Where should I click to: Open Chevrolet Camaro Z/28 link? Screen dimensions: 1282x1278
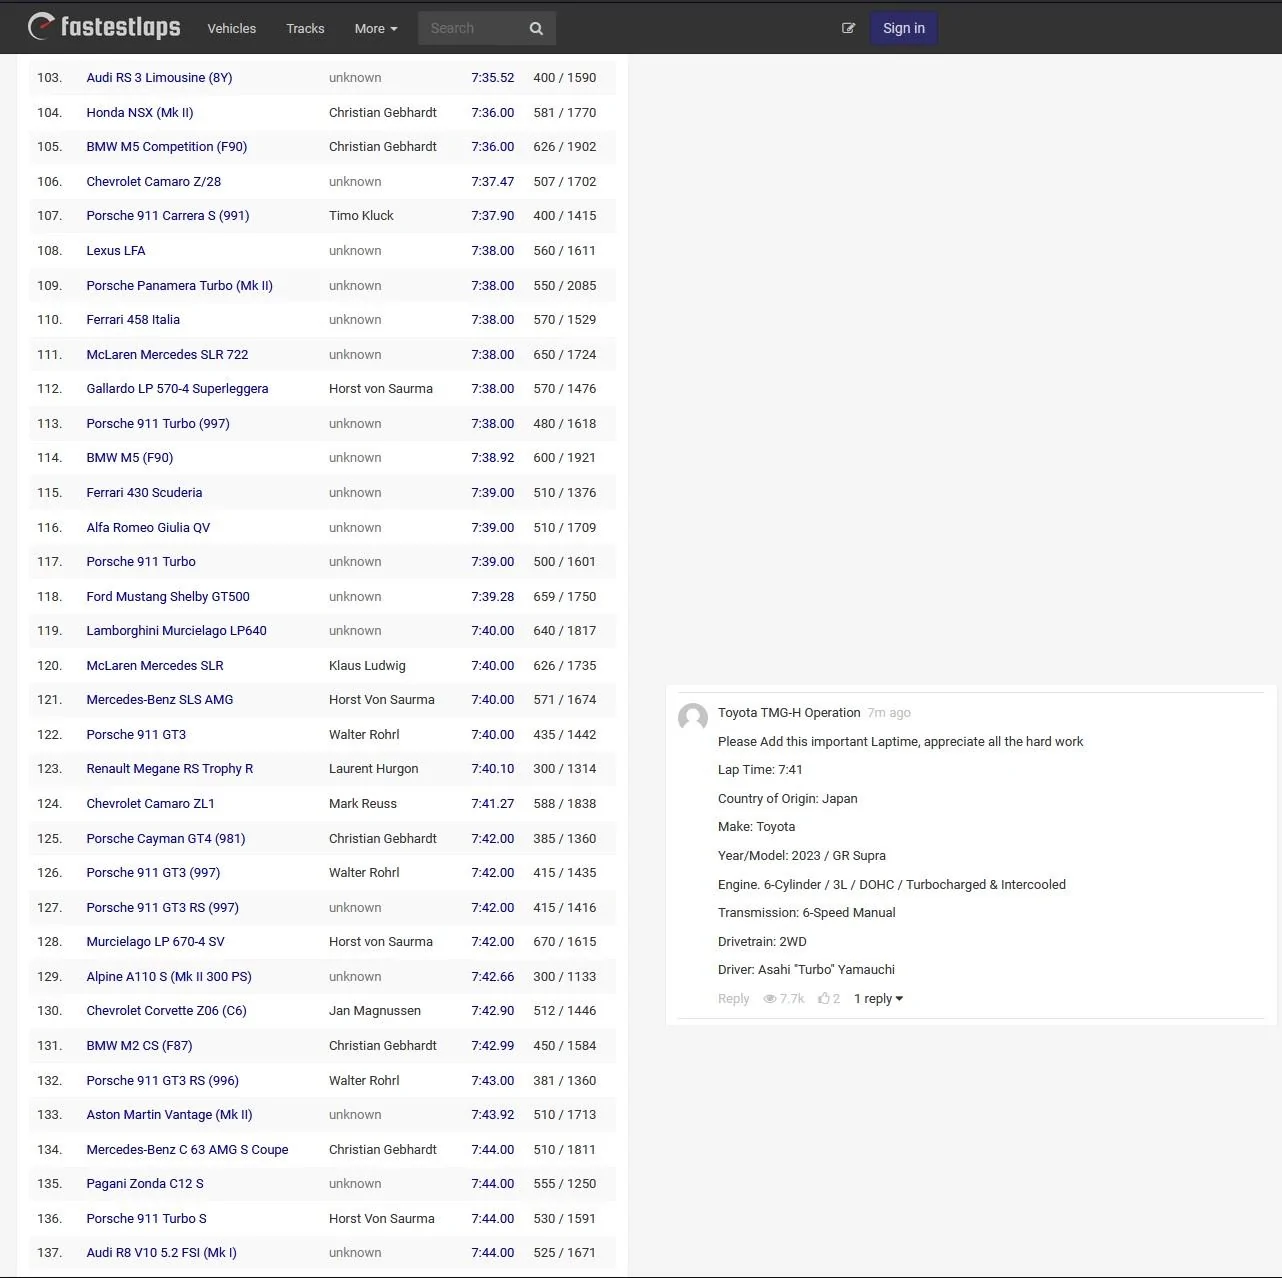[154, 182]
